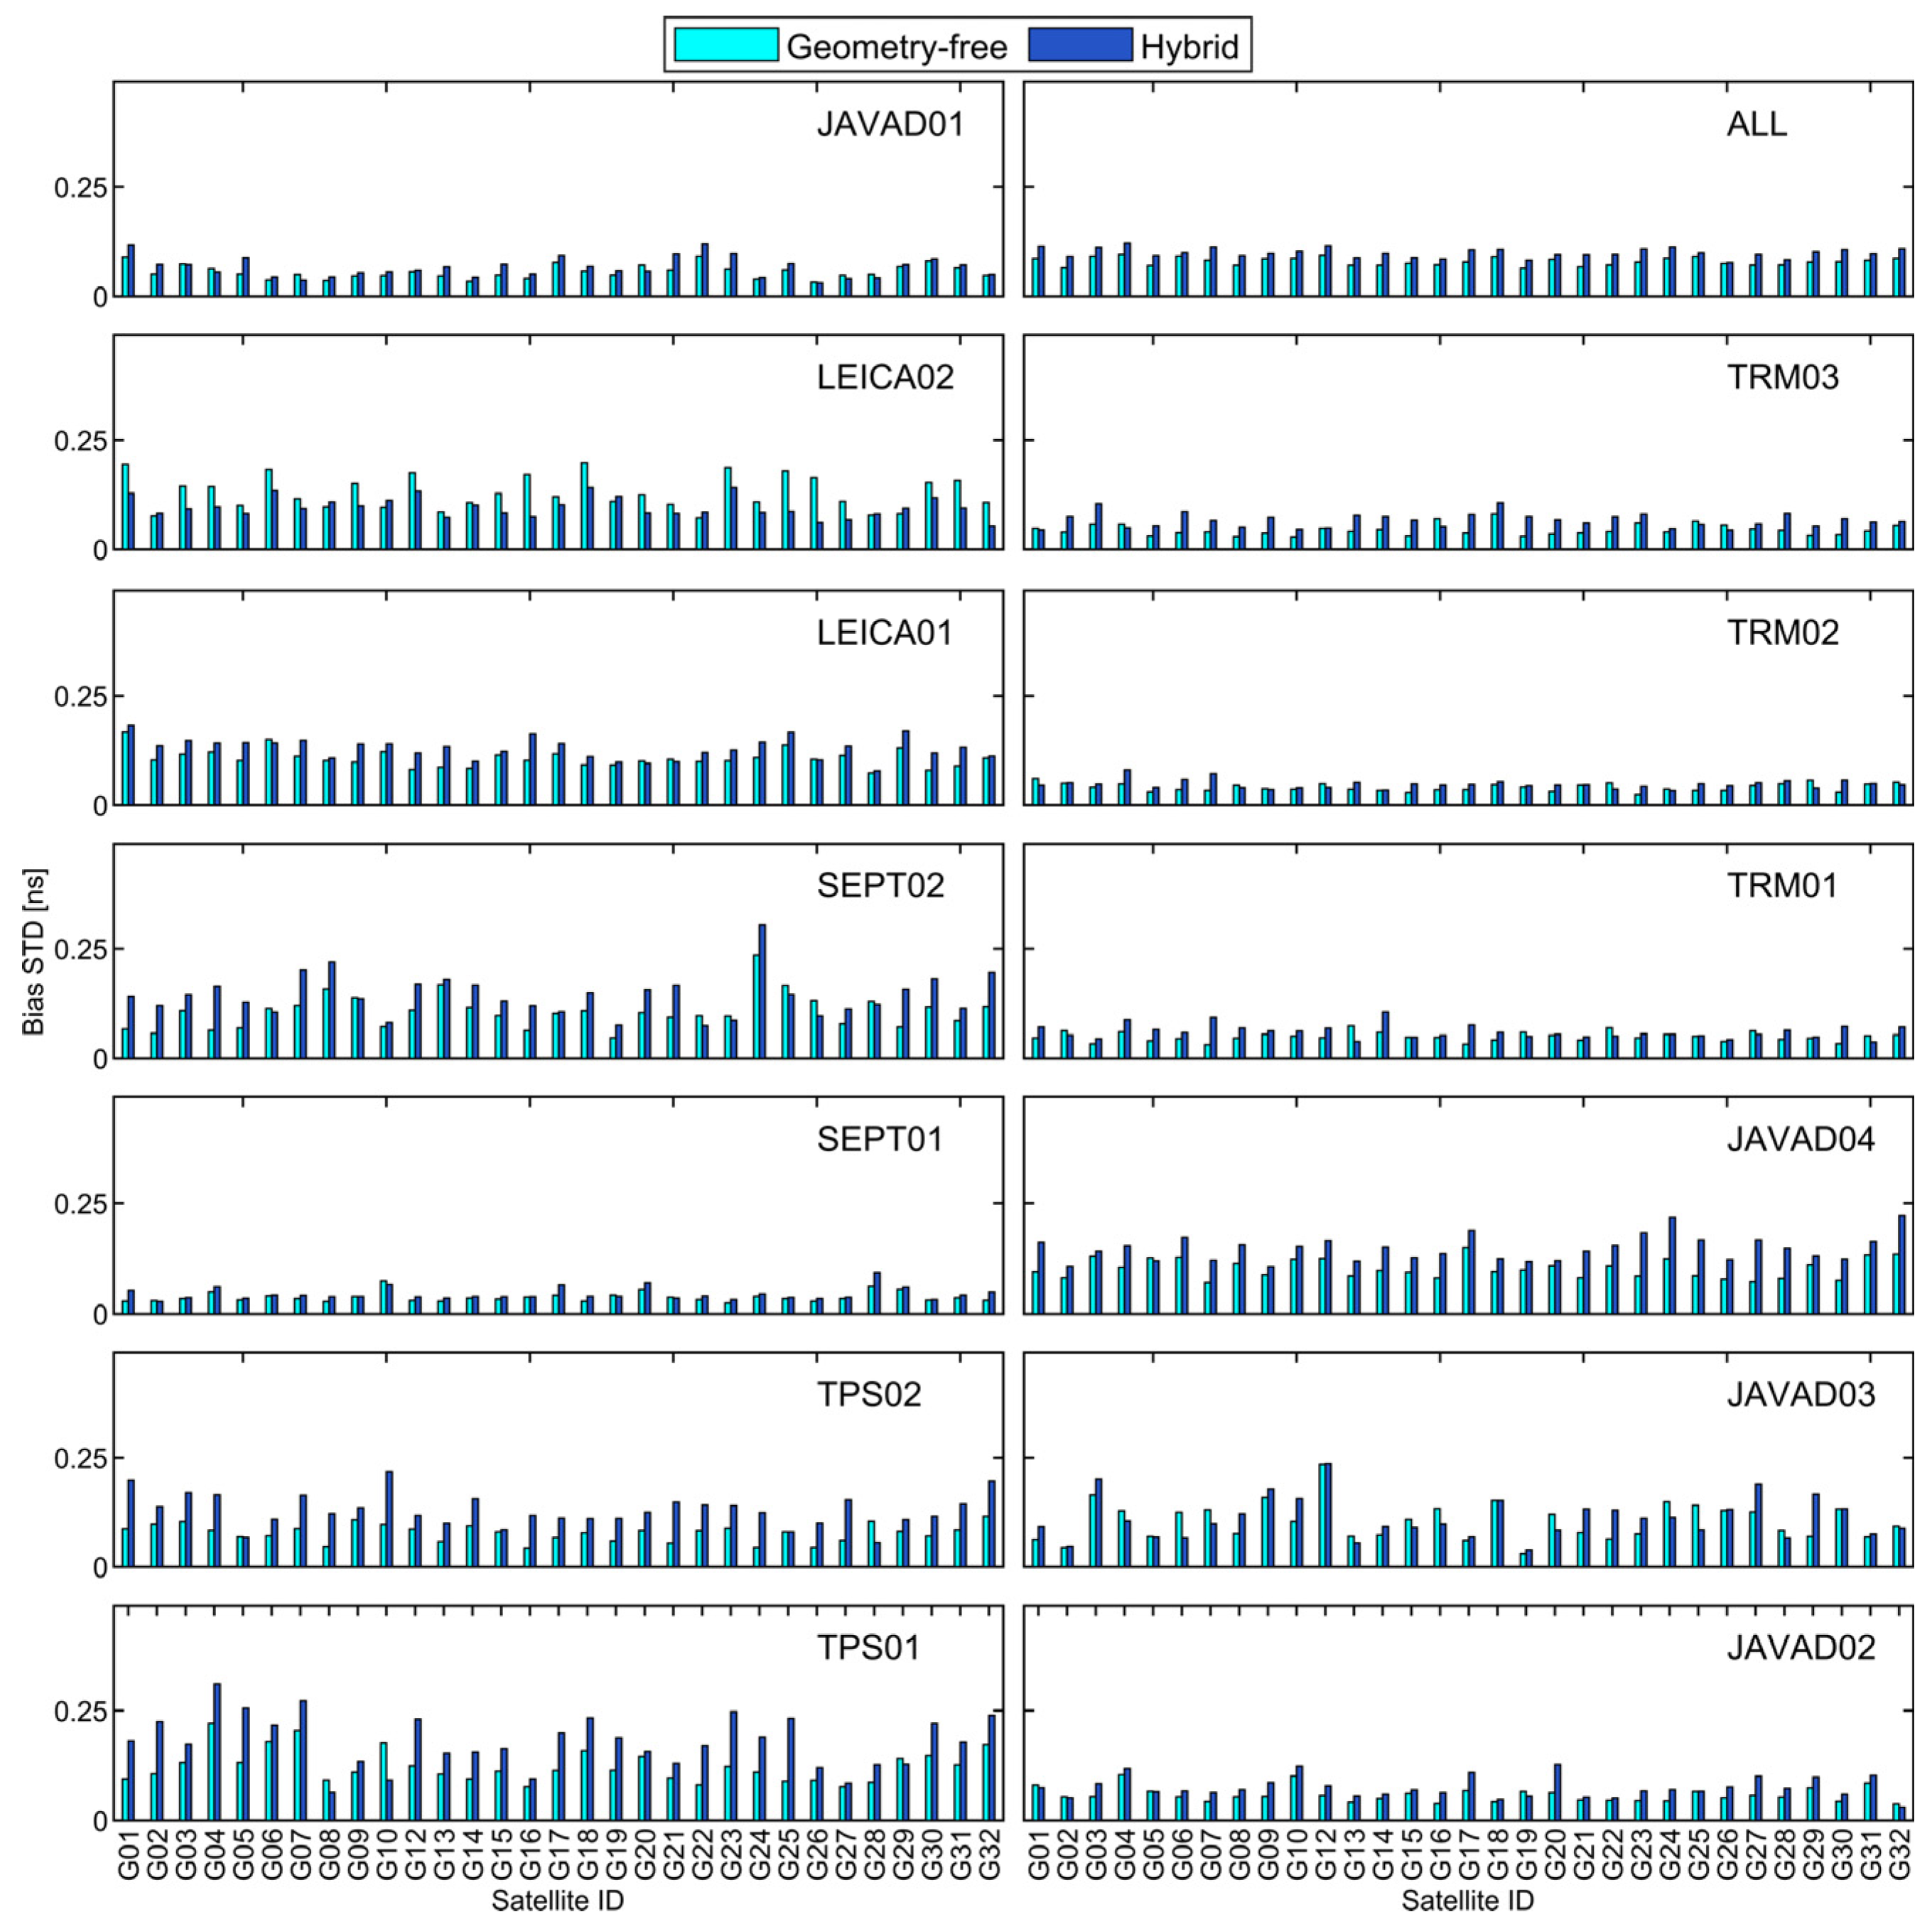Click the tallest G24 bar in SEPT02

click(762, 990)
